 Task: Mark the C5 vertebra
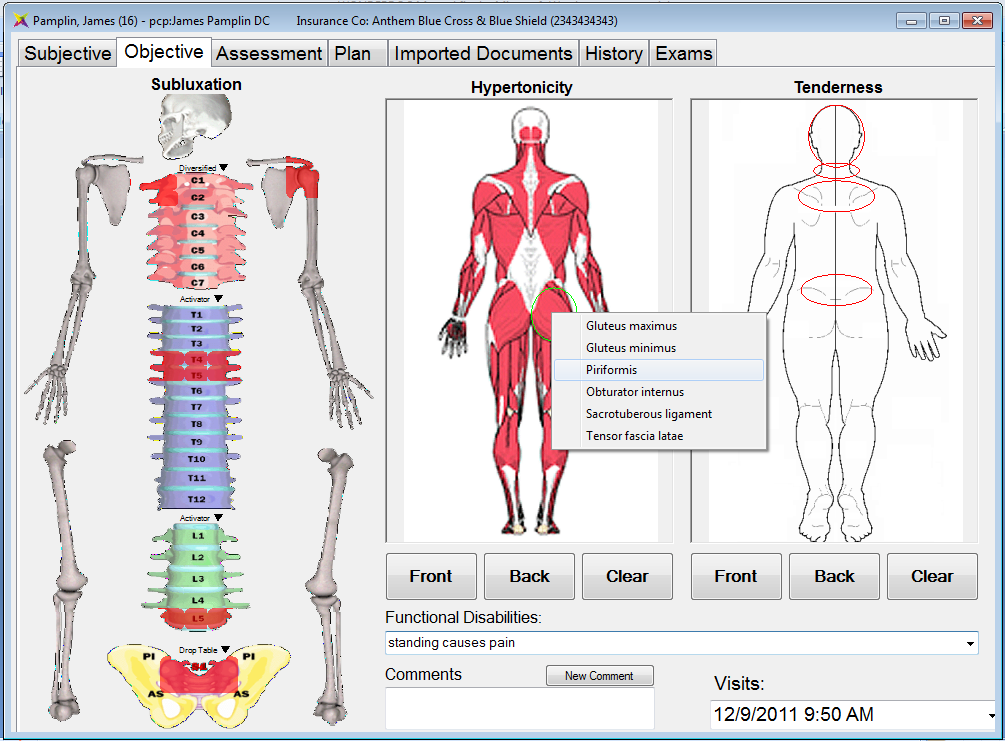[197, 250]
